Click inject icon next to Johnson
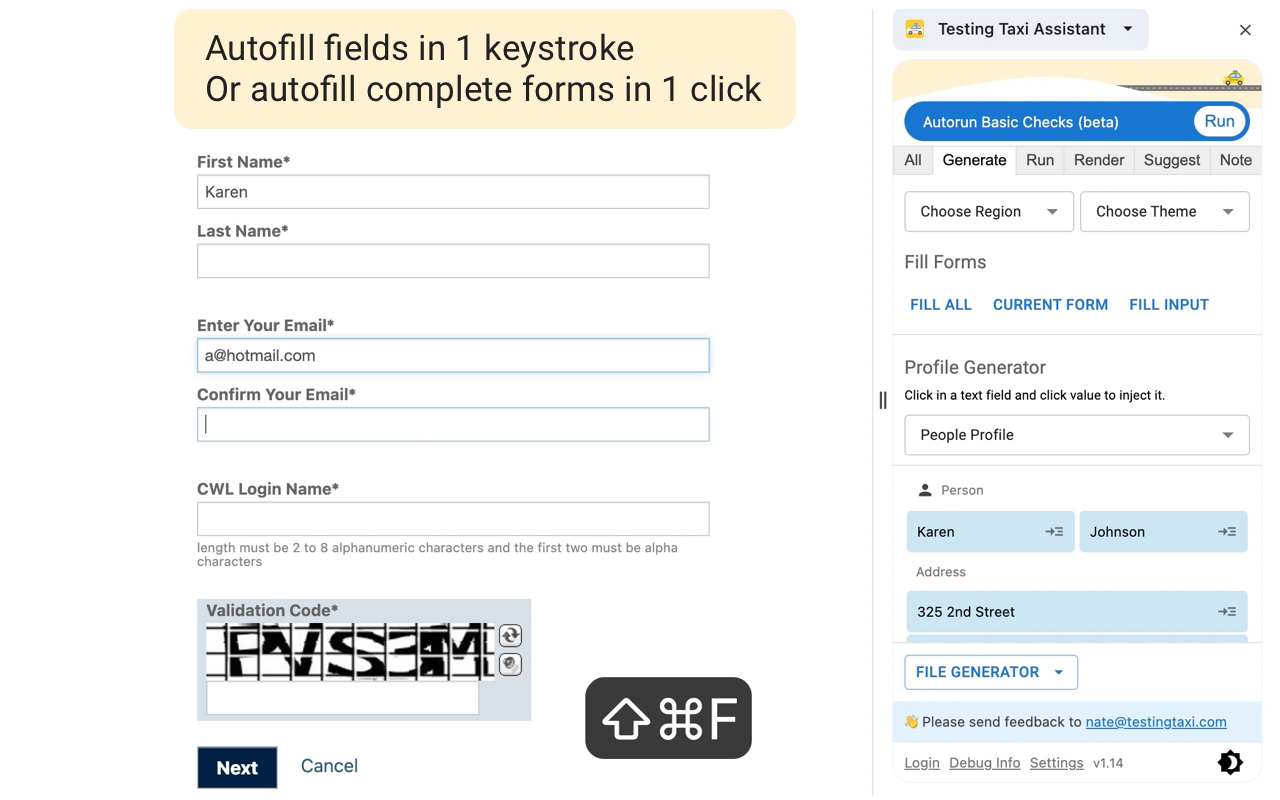The width and height of the screenshot is (1280, 800). pyautogui.click(x=1227, y=532)
